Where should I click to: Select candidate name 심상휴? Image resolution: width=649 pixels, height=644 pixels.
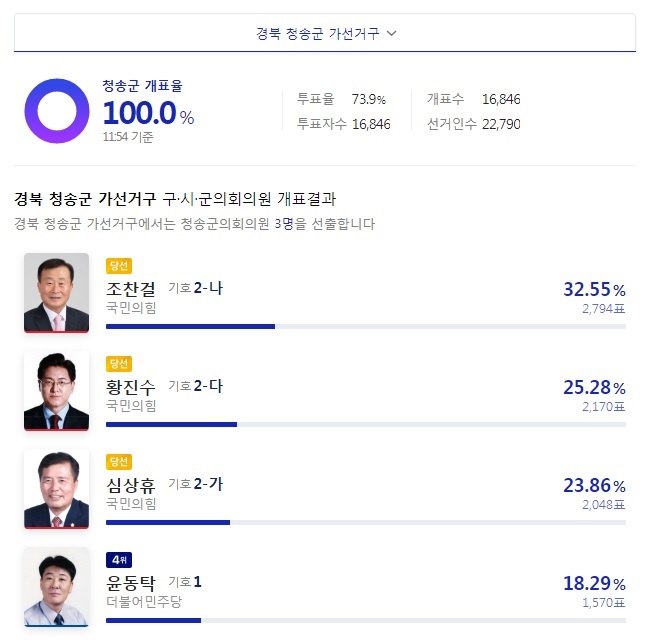[x=131, y=485]
